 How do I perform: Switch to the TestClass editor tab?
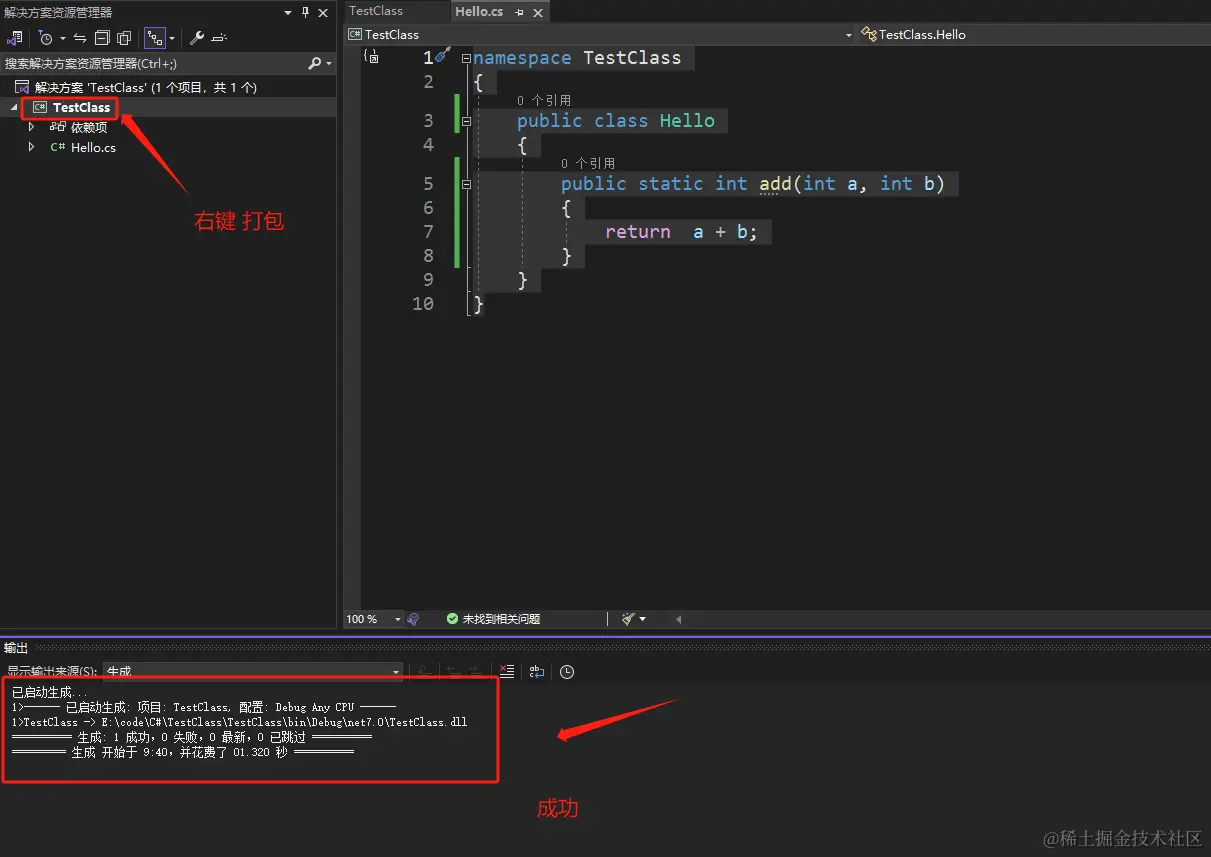pyautogui.click(x=376, y=11)
